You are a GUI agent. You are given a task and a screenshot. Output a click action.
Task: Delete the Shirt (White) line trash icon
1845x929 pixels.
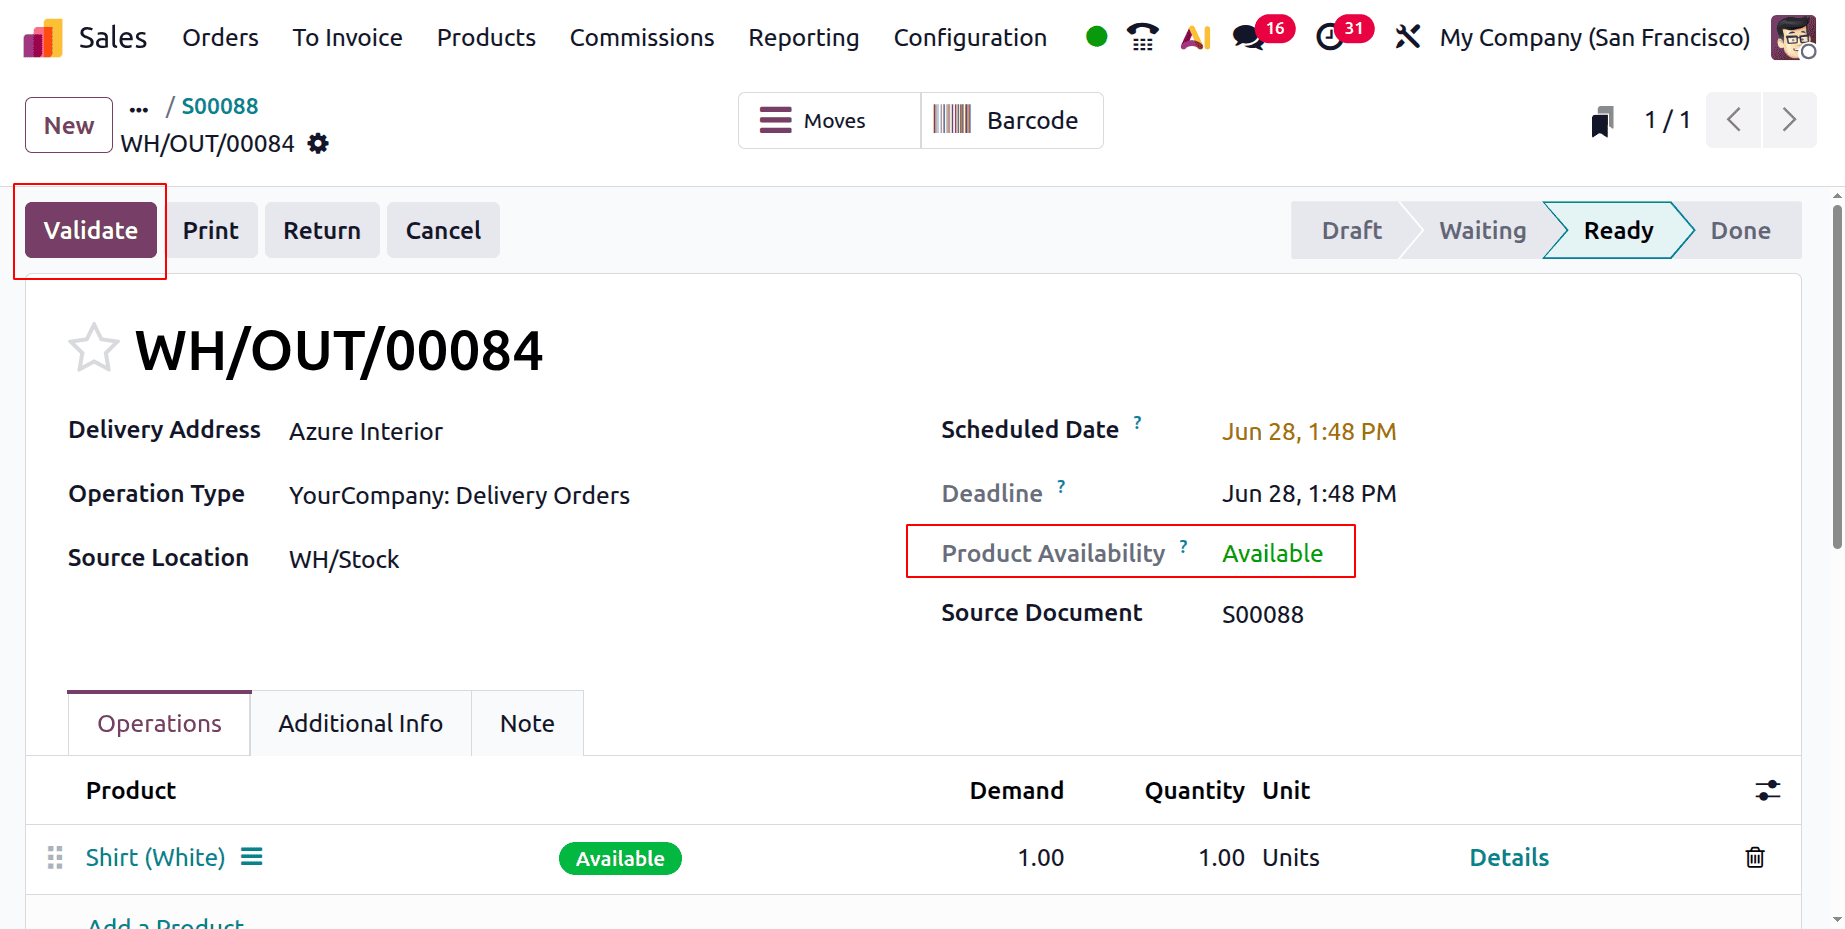pos(1755,857)
